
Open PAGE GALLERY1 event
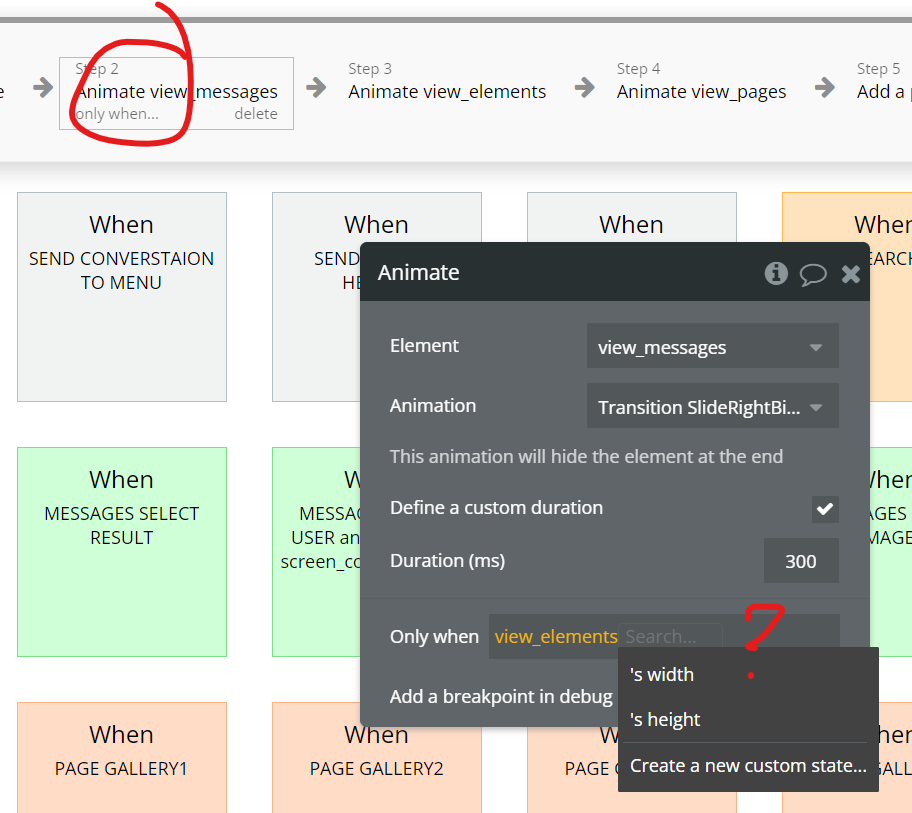(122, 757)
